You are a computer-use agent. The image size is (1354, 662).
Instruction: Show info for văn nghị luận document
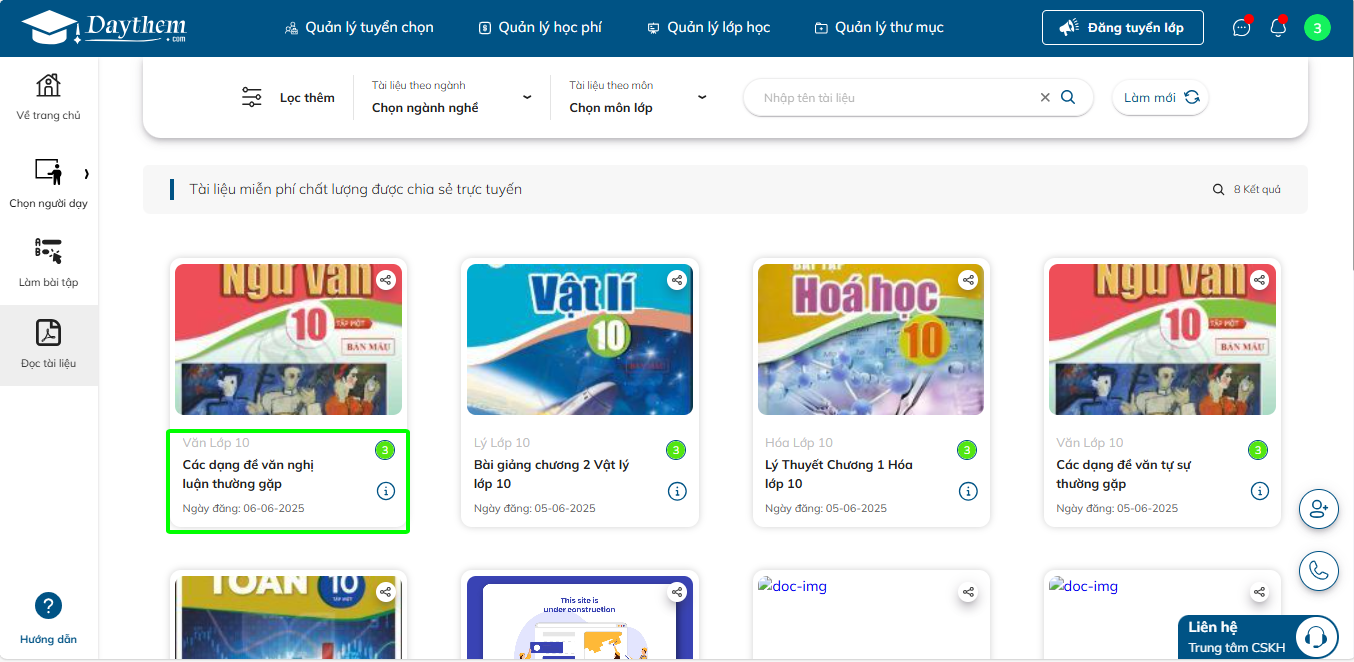386,491
